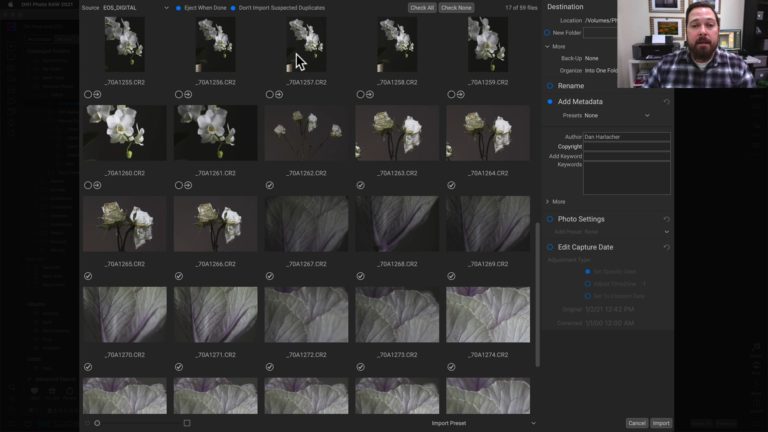
Task: Select the _70A1271.CR2 leaf thumbnail
Action: pyautogui.click(x=216, y=314)
